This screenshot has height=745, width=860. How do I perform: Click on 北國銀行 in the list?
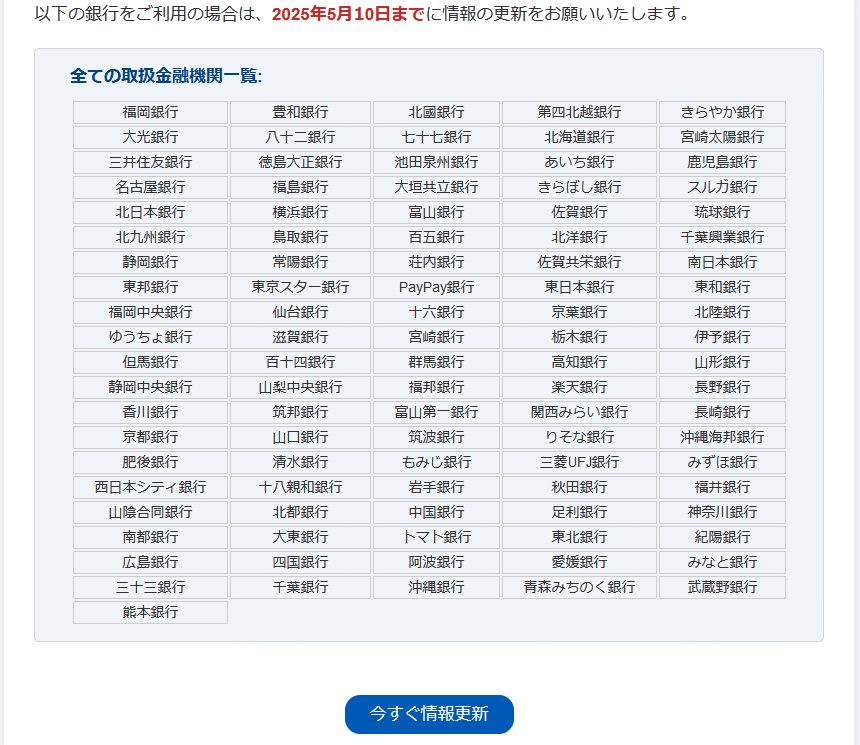click(x=436, y=112)
